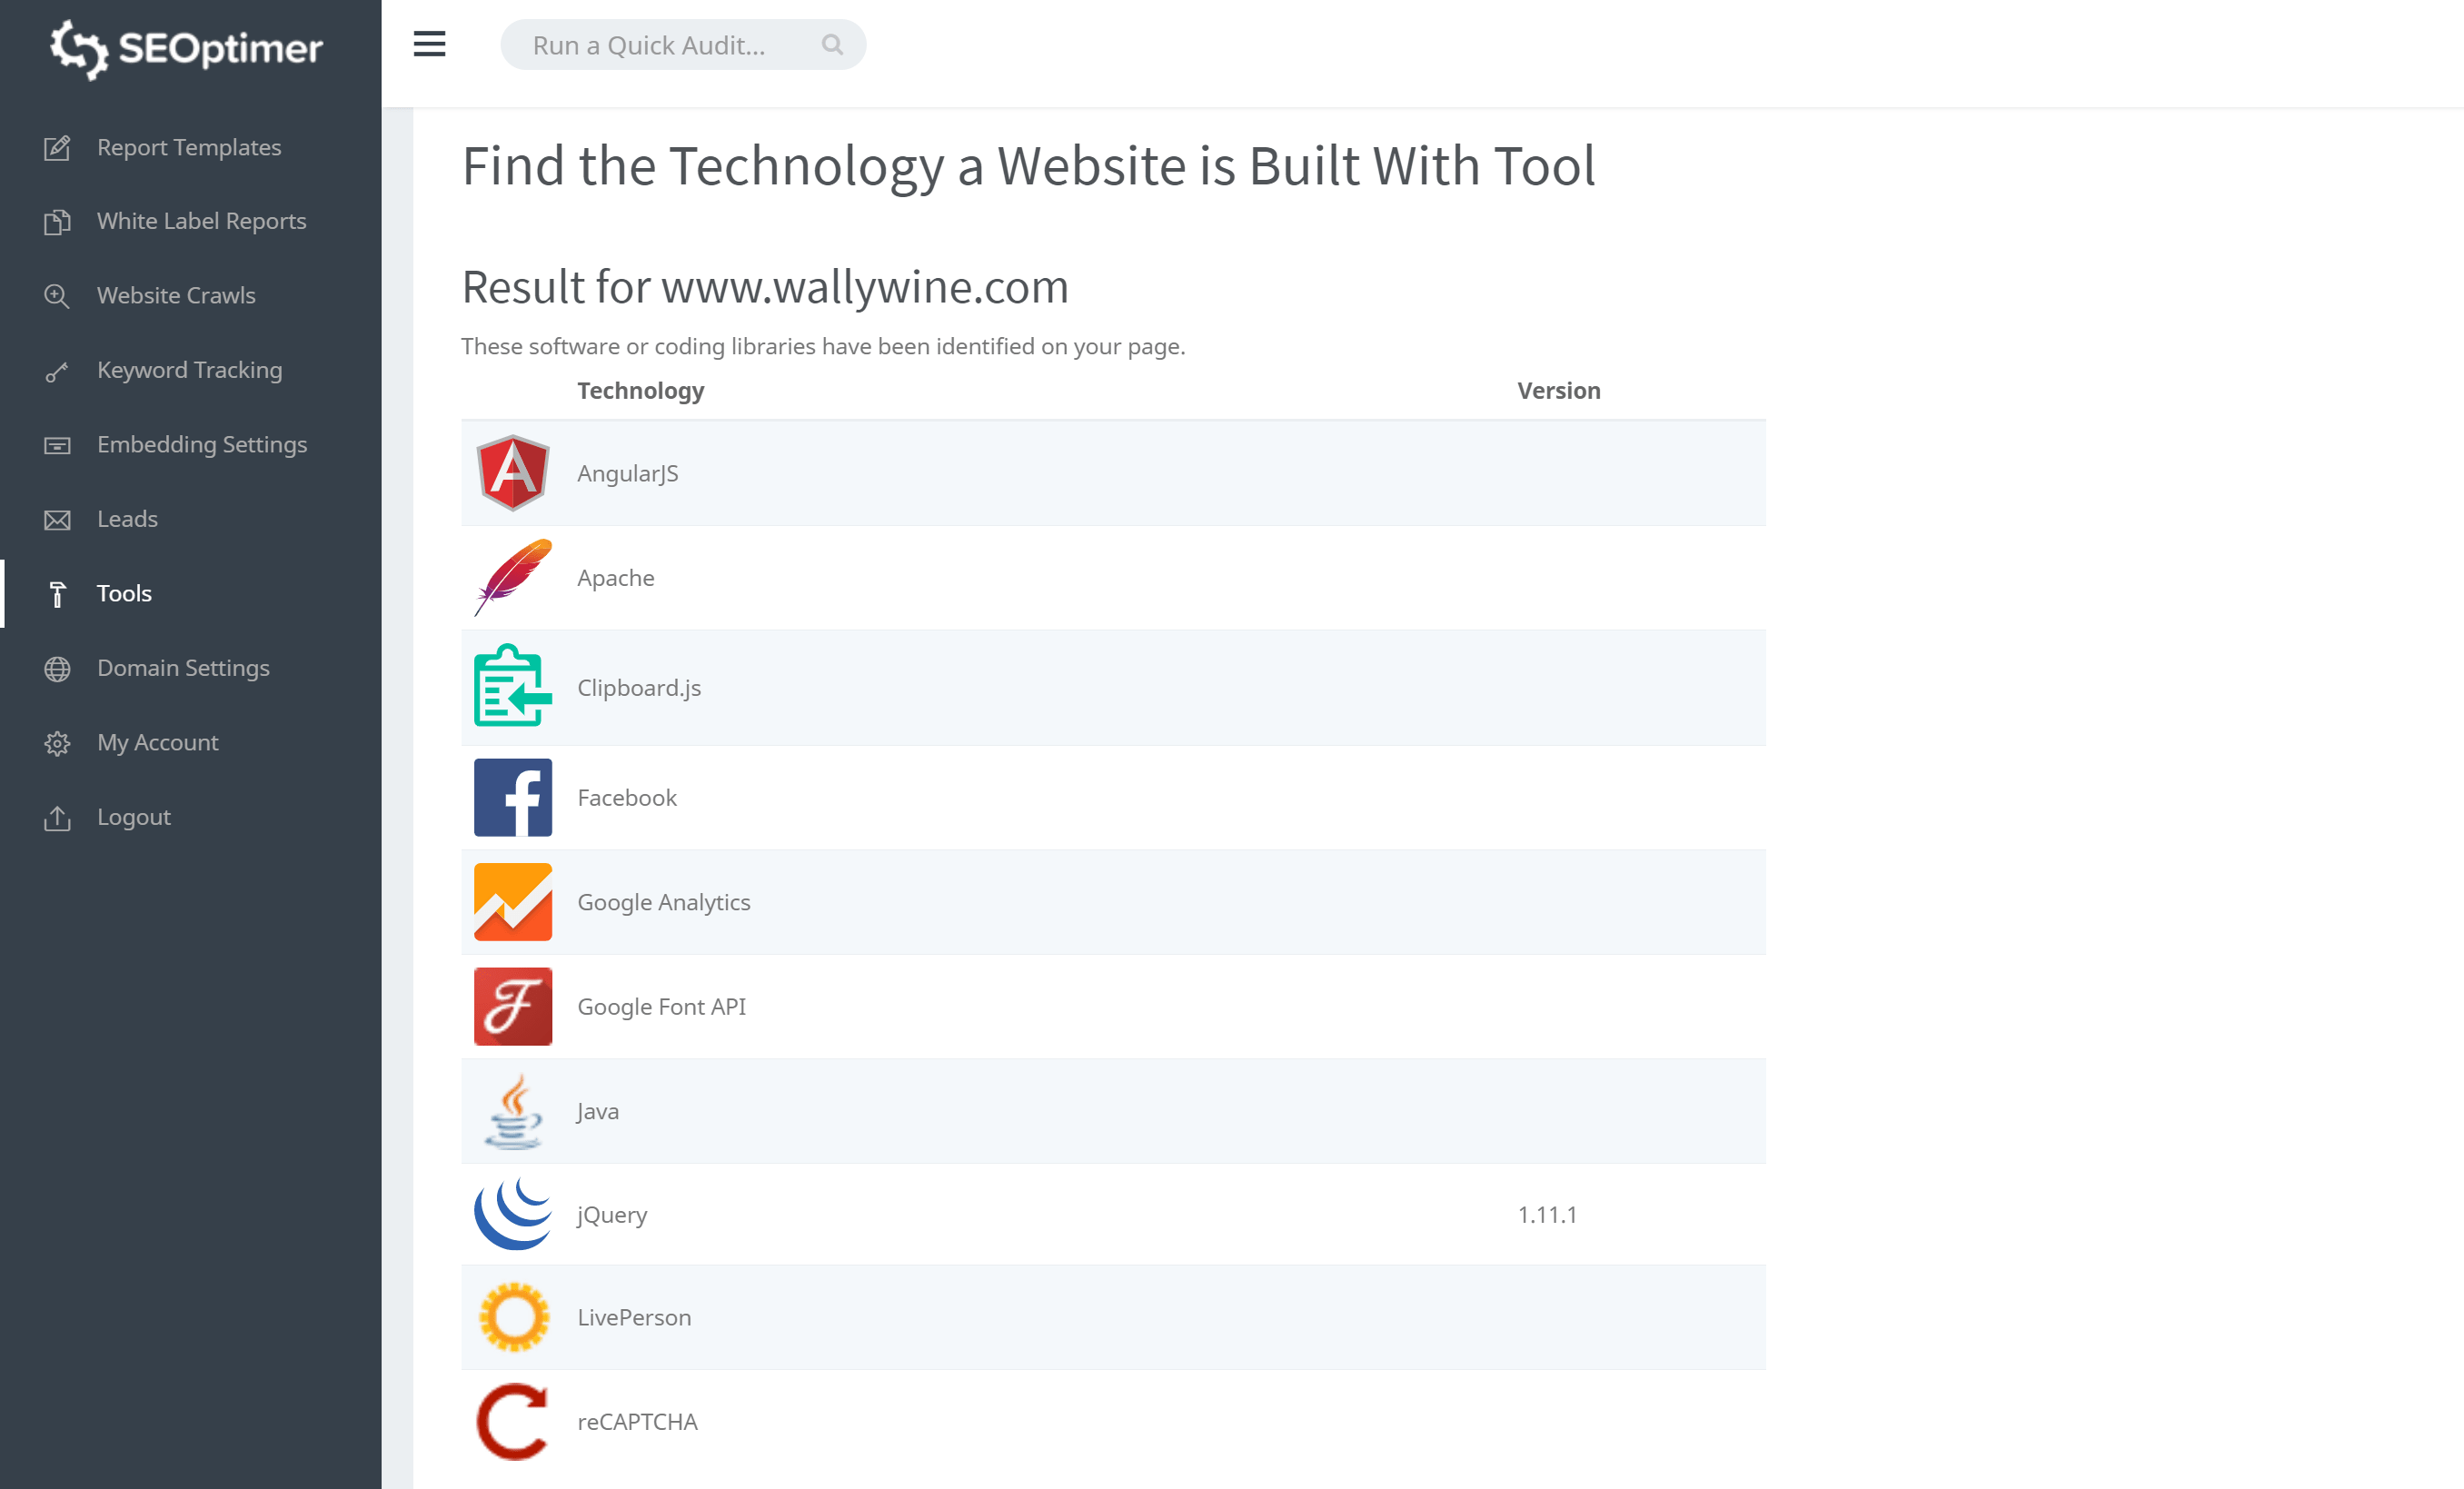Open Domain Settings page
2464x1489 pixels.
coord(183,667)
